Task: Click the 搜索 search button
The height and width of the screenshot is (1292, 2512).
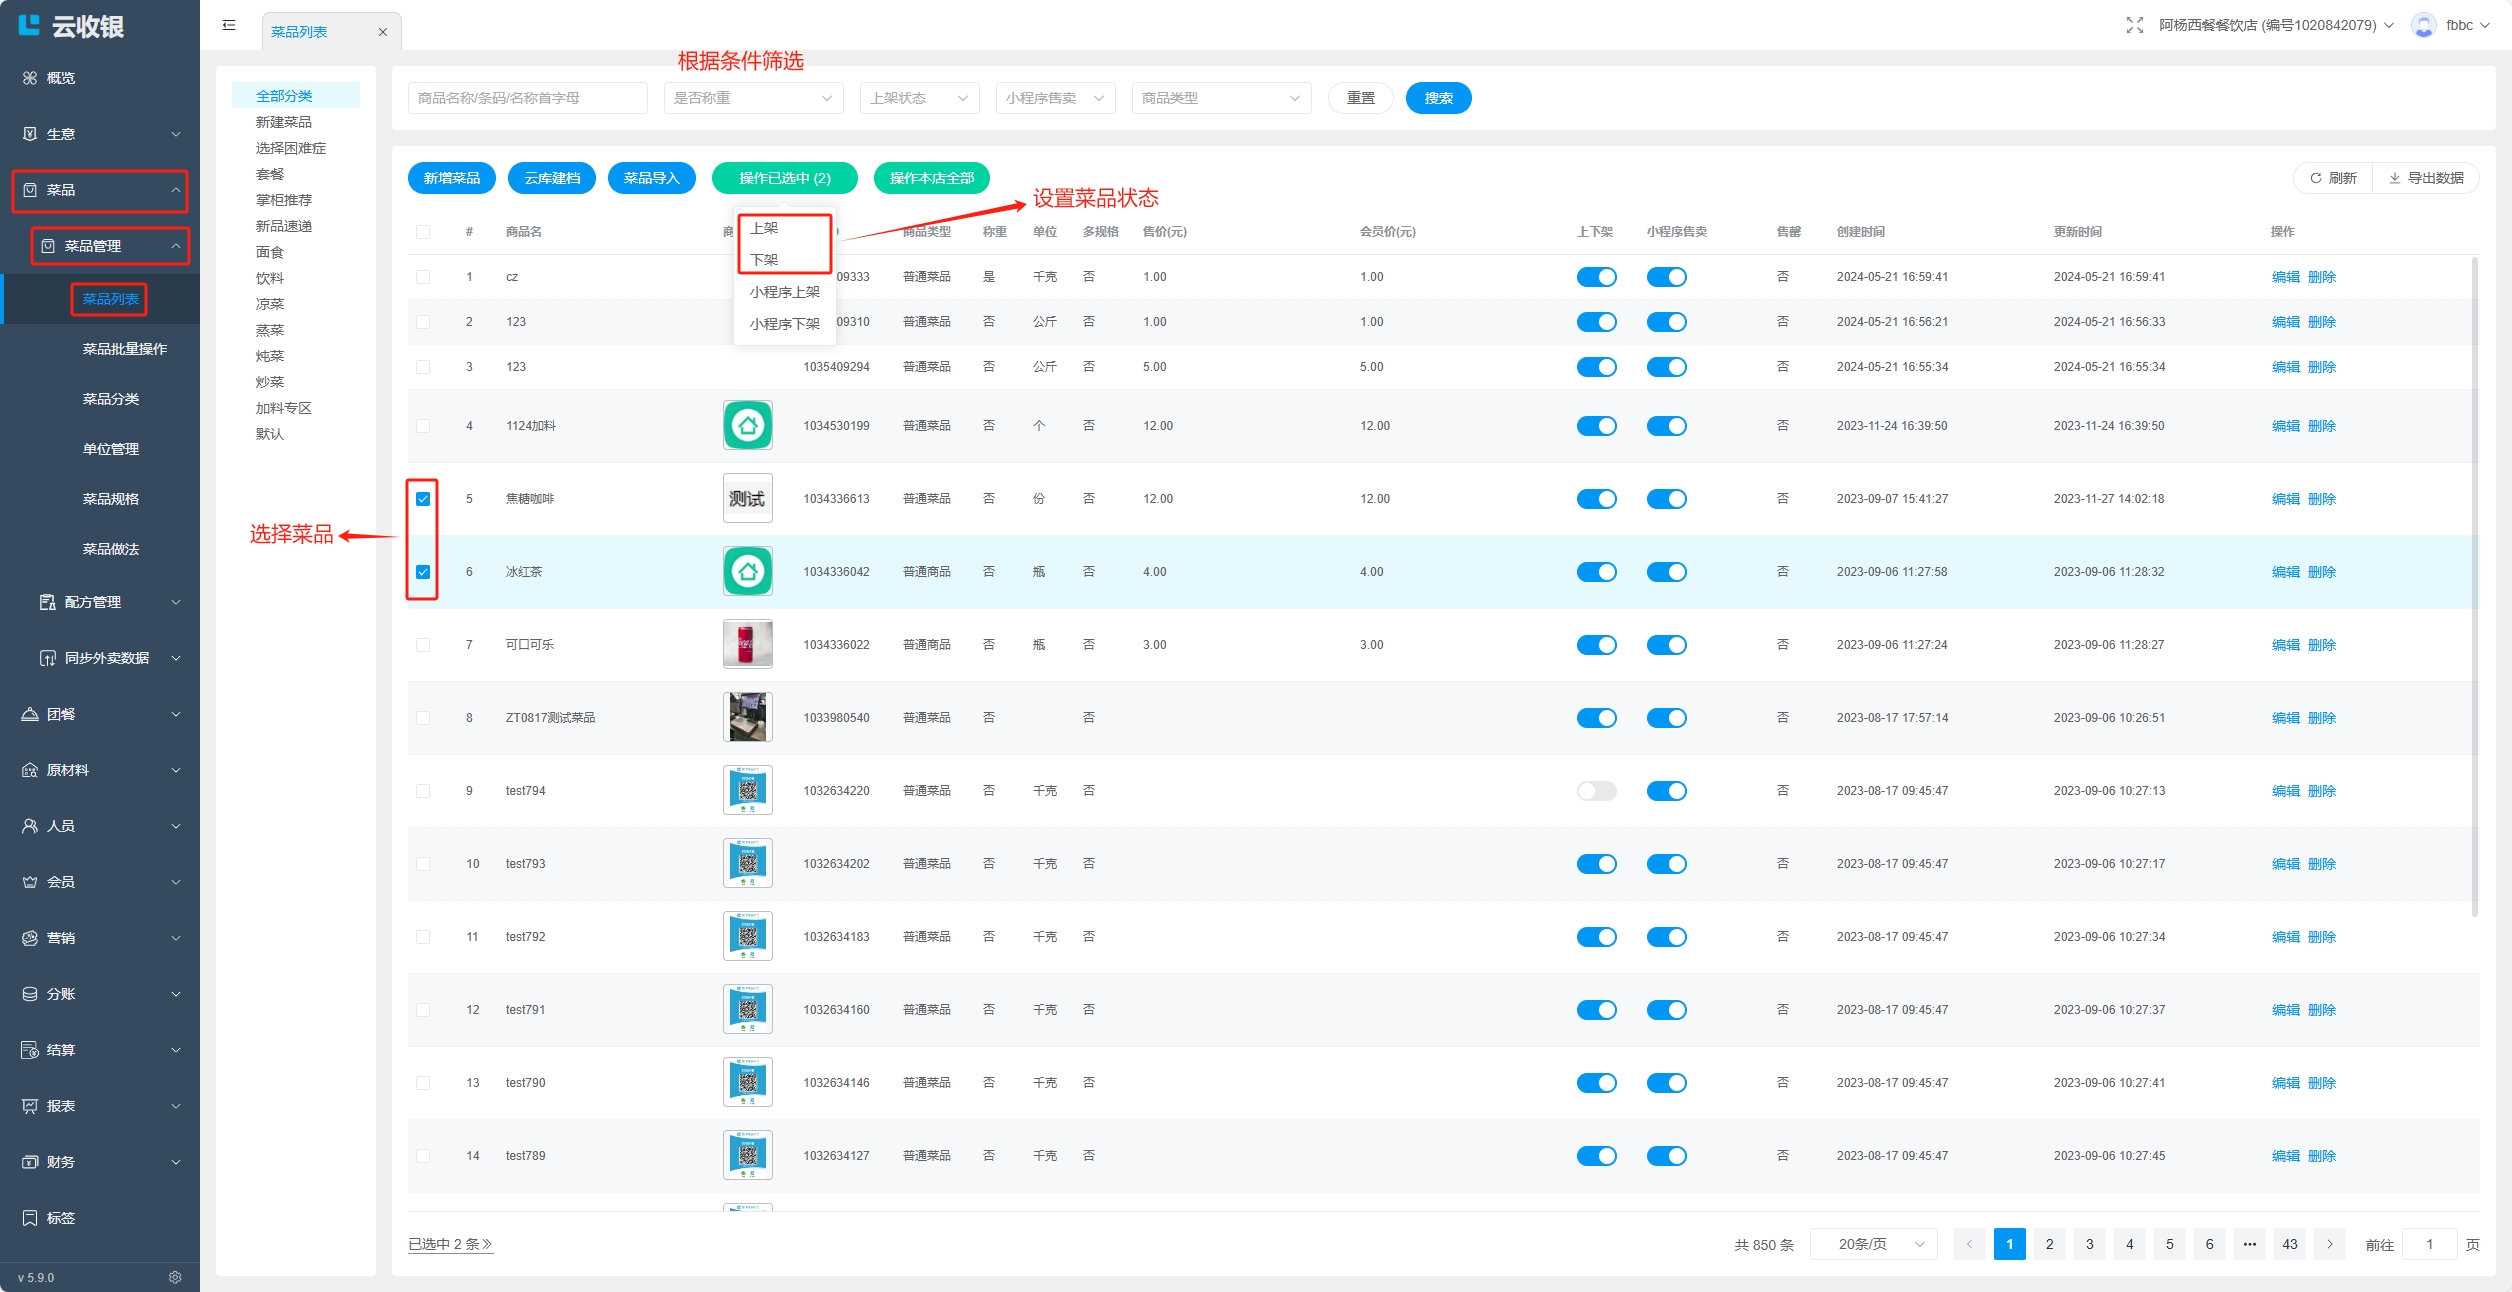Action: click(1438, 98)
